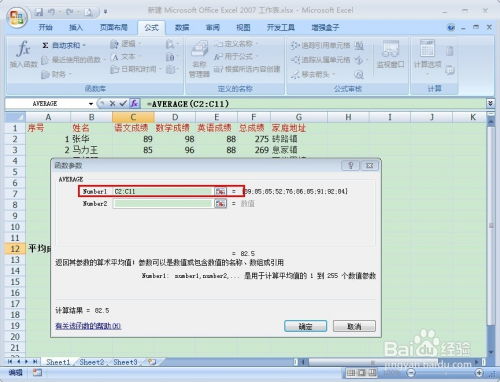Cancel formula entry with X button
Screen dimensions: 500x382
pos(112,104)
